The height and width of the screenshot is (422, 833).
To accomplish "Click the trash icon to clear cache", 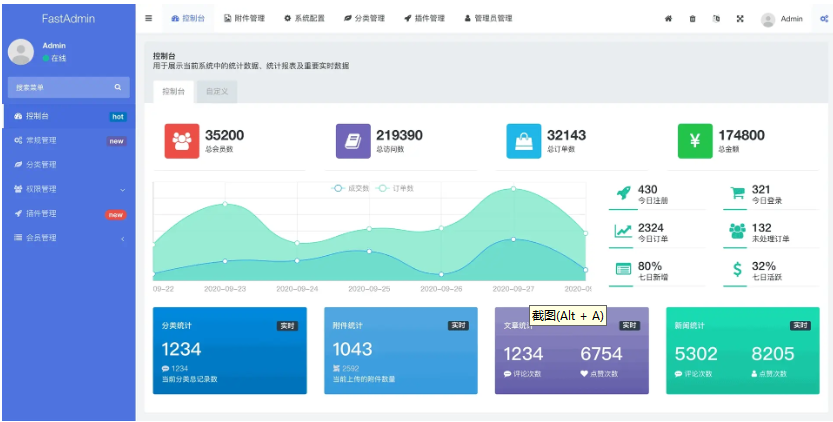I will click(x=692, y=19).
